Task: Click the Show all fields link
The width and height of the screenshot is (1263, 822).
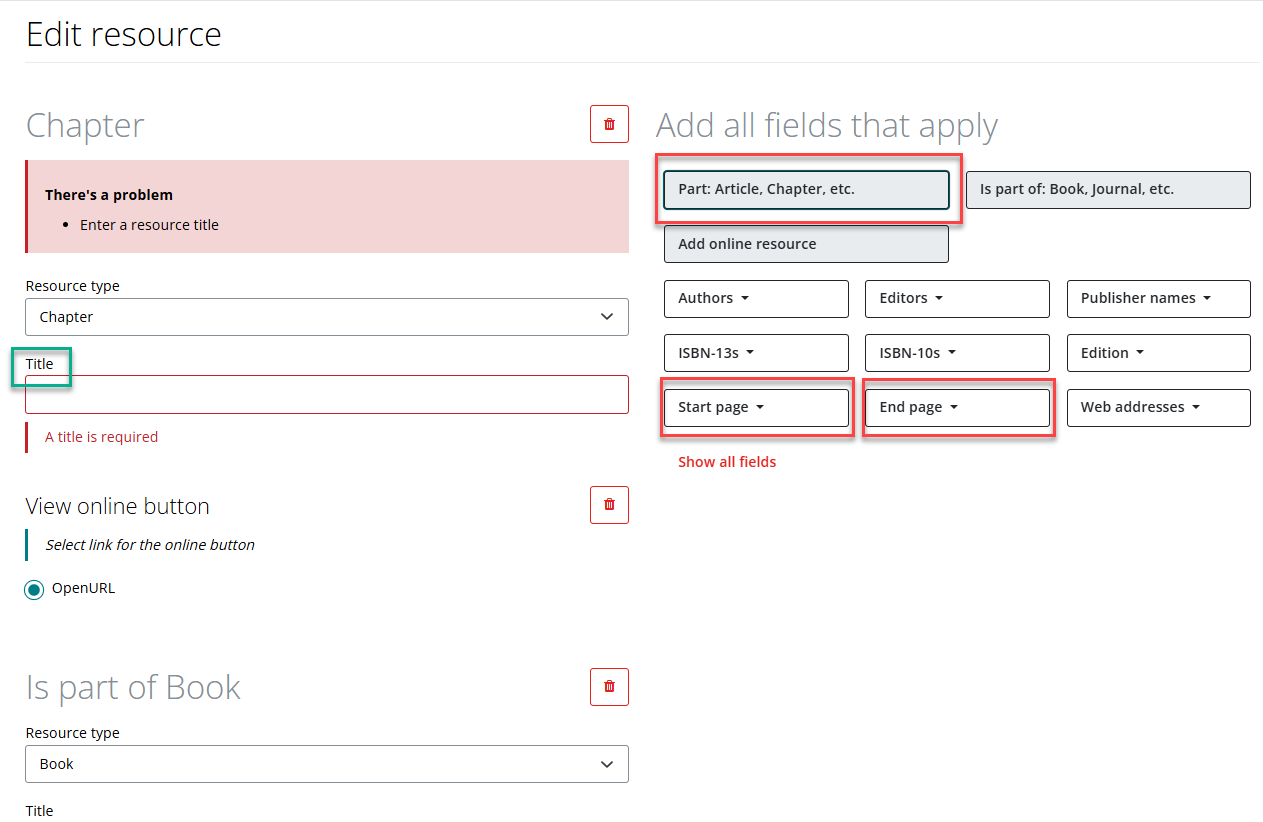Action: point(727,461)
